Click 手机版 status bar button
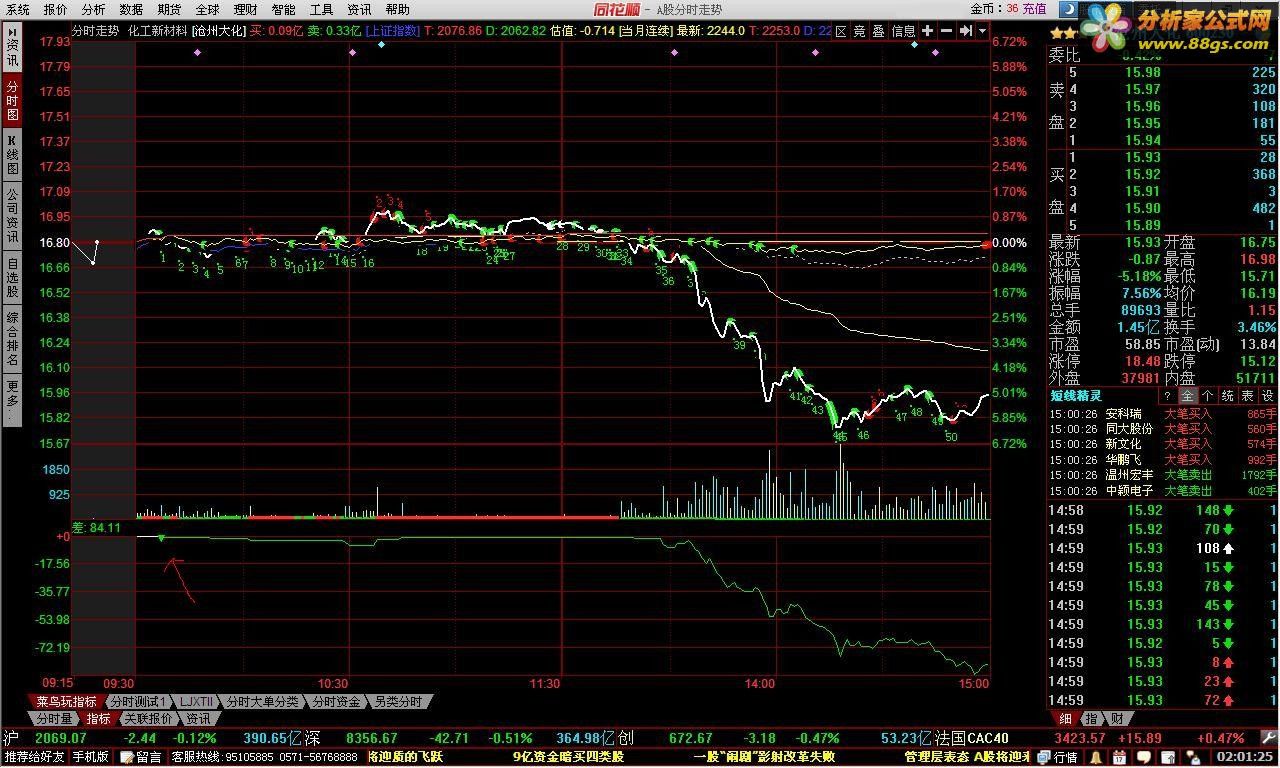The width and height of the screenshot is (1280, 768). coord(90,757)
